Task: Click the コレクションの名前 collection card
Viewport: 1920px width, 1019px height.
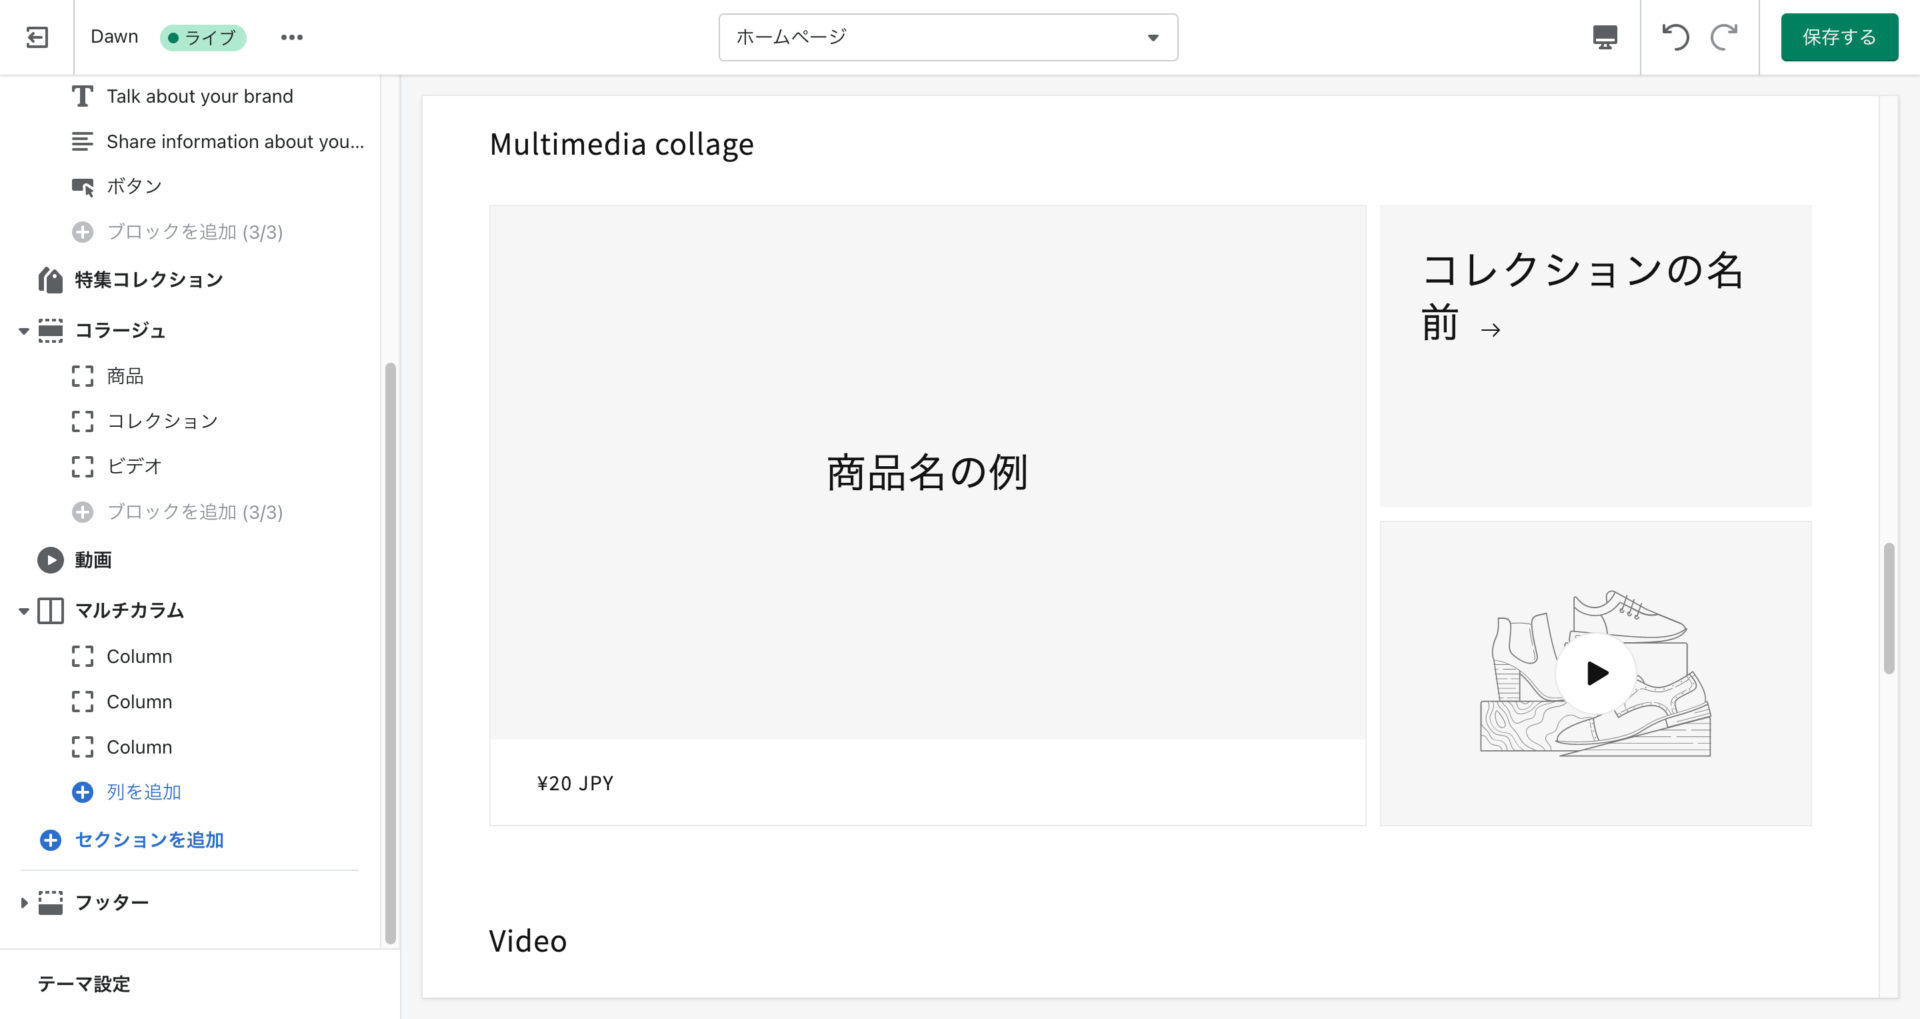Action: pyautogui.click(x=1594, y=355)
